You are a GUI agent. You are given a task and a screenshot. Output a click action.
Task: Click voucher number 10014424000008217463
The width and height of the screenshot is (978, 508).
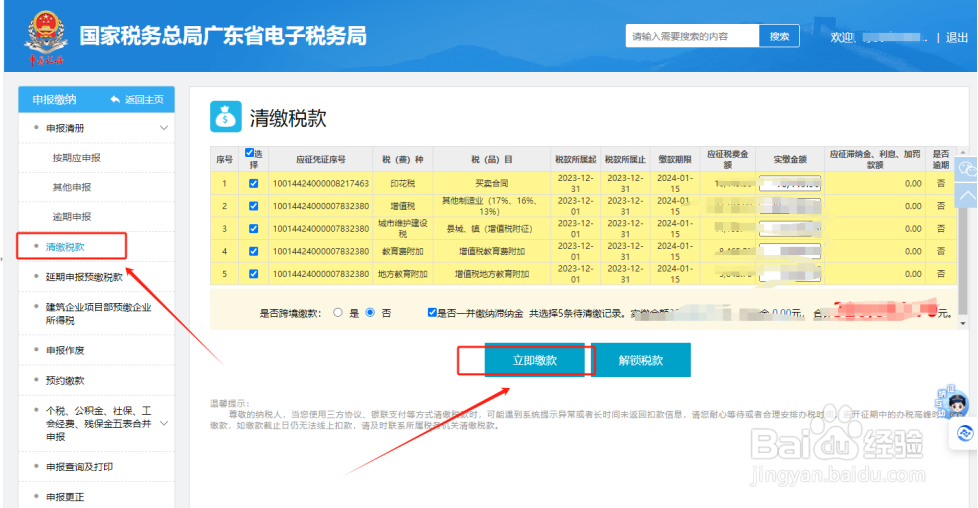coord(321,183)
